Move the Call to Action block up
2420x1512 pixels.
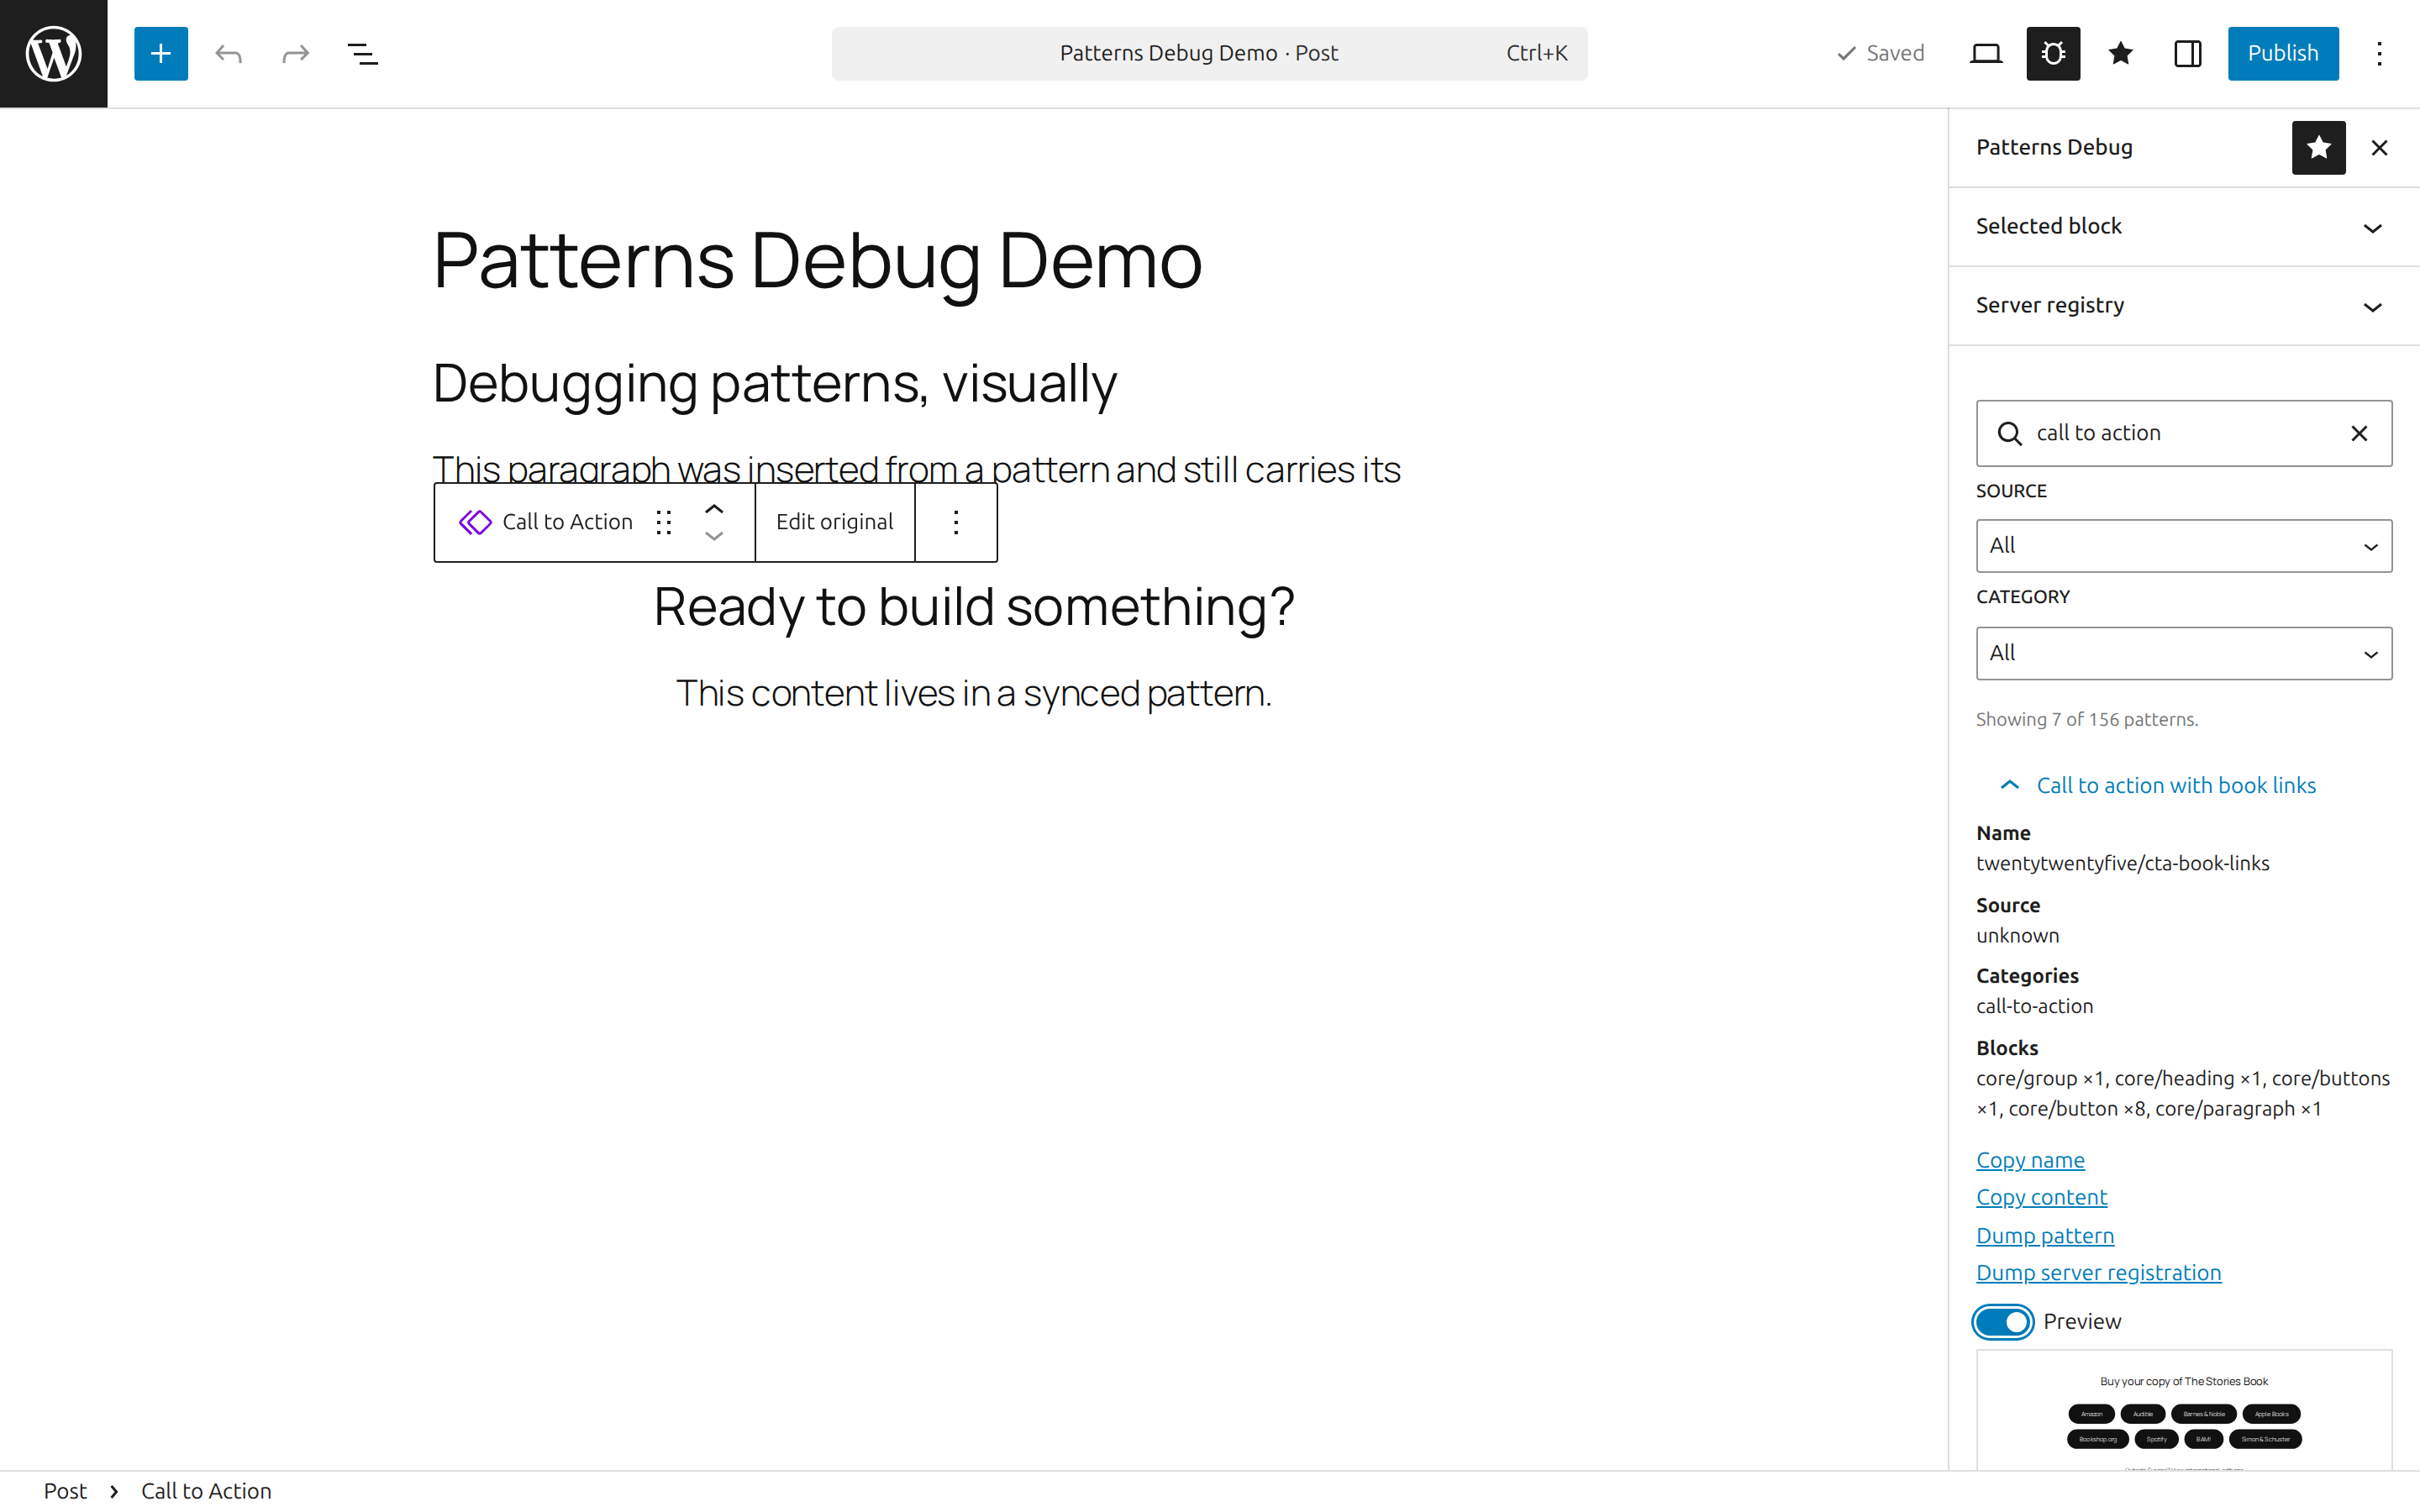click(714, 508)
